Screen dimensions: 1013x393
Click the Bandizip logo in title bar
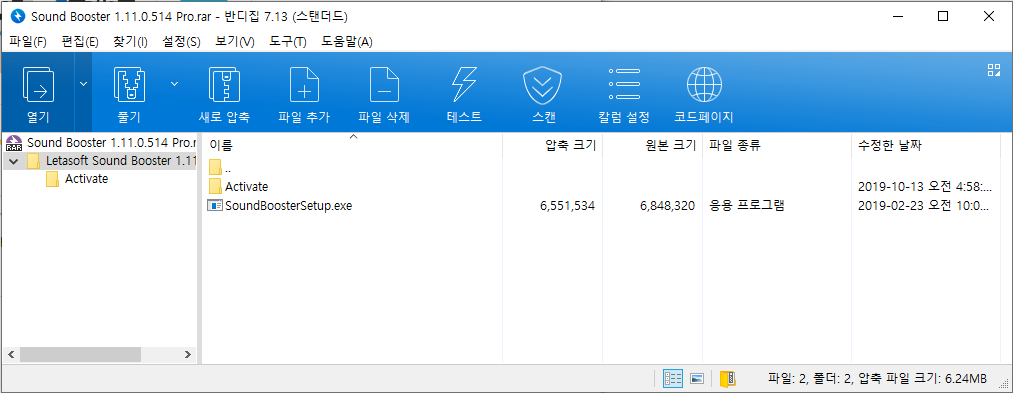tap(17, 16)
